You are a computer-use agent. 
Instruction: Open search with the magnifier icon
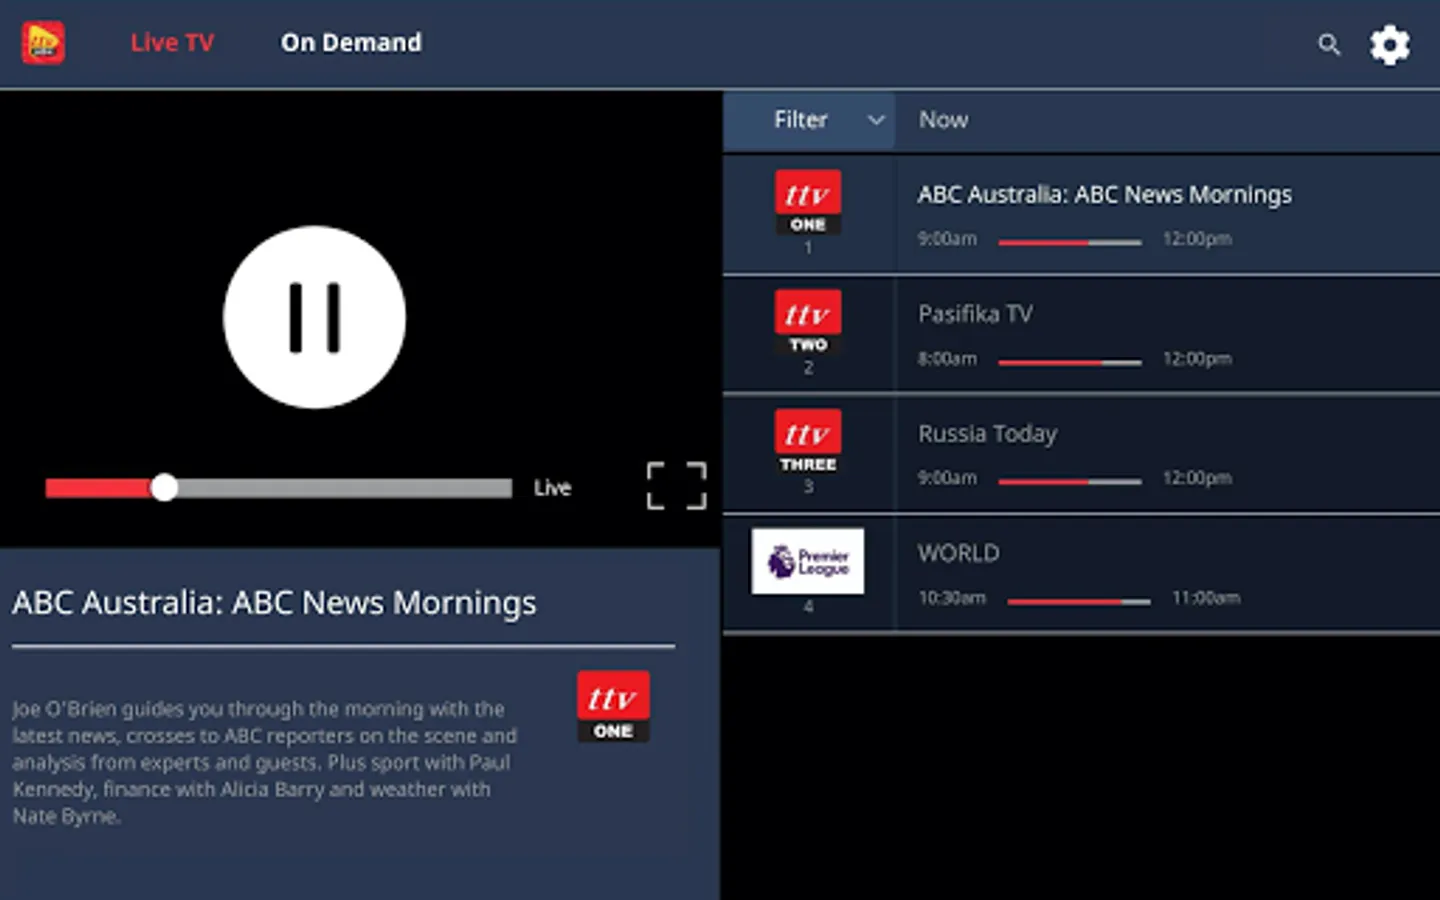1328,45
